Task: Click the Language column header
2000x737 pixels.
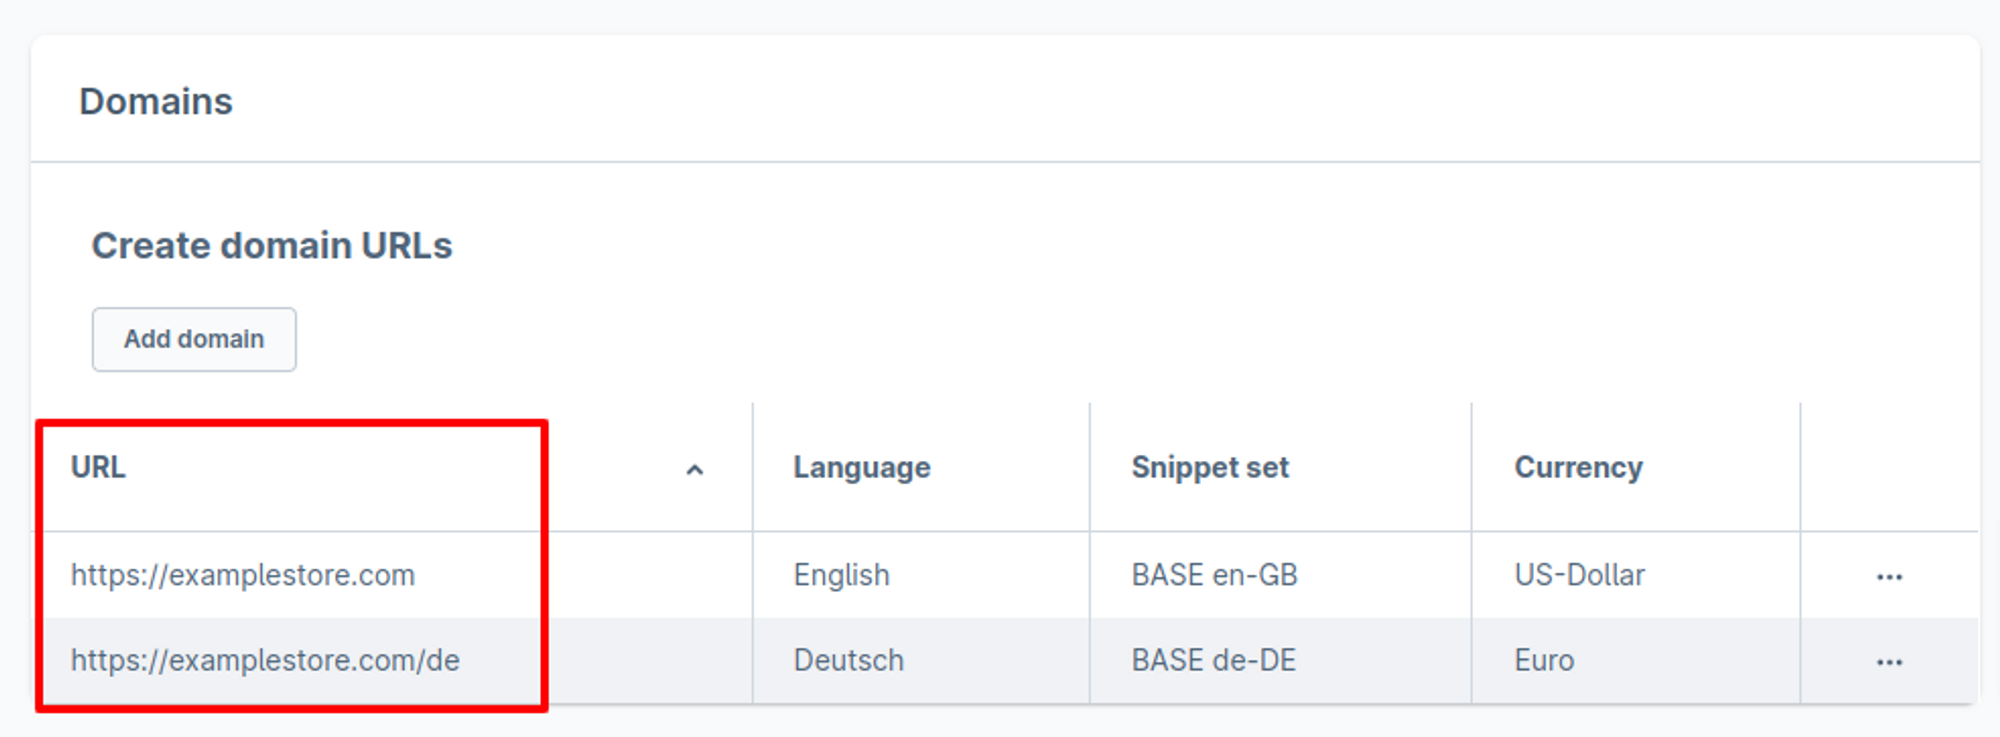Action: [862, 467]
